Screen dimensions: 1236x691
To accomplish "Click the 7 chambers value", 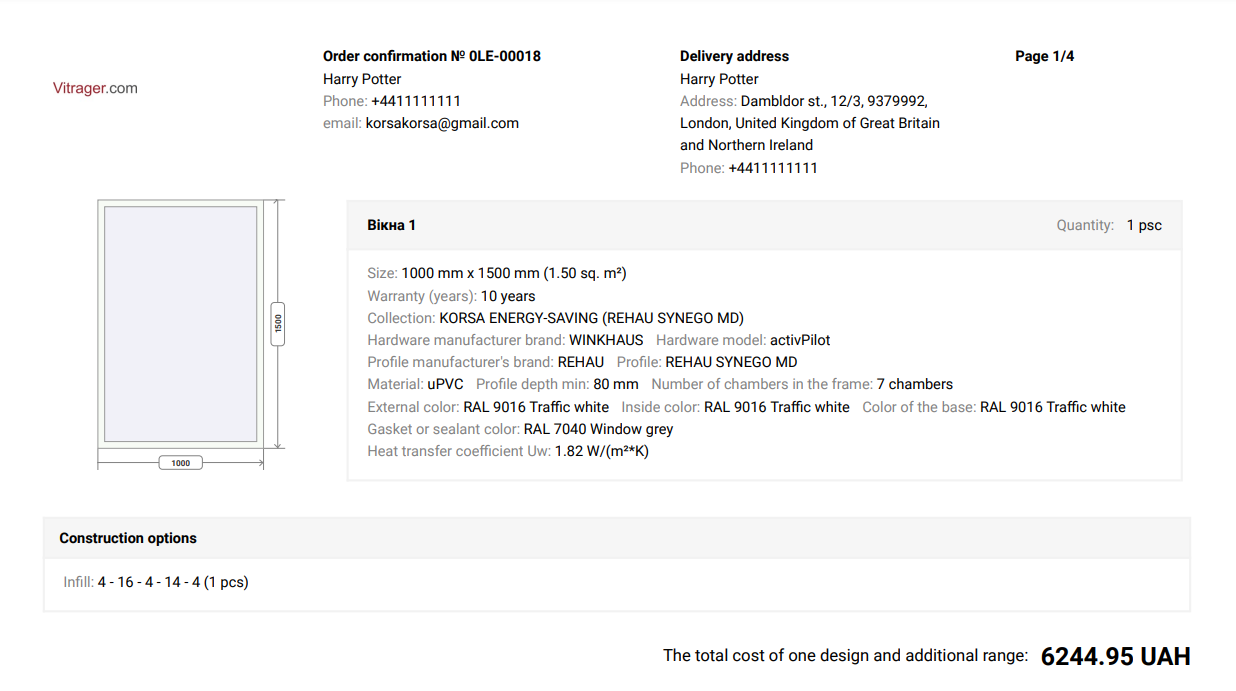I will click(915, 384).
